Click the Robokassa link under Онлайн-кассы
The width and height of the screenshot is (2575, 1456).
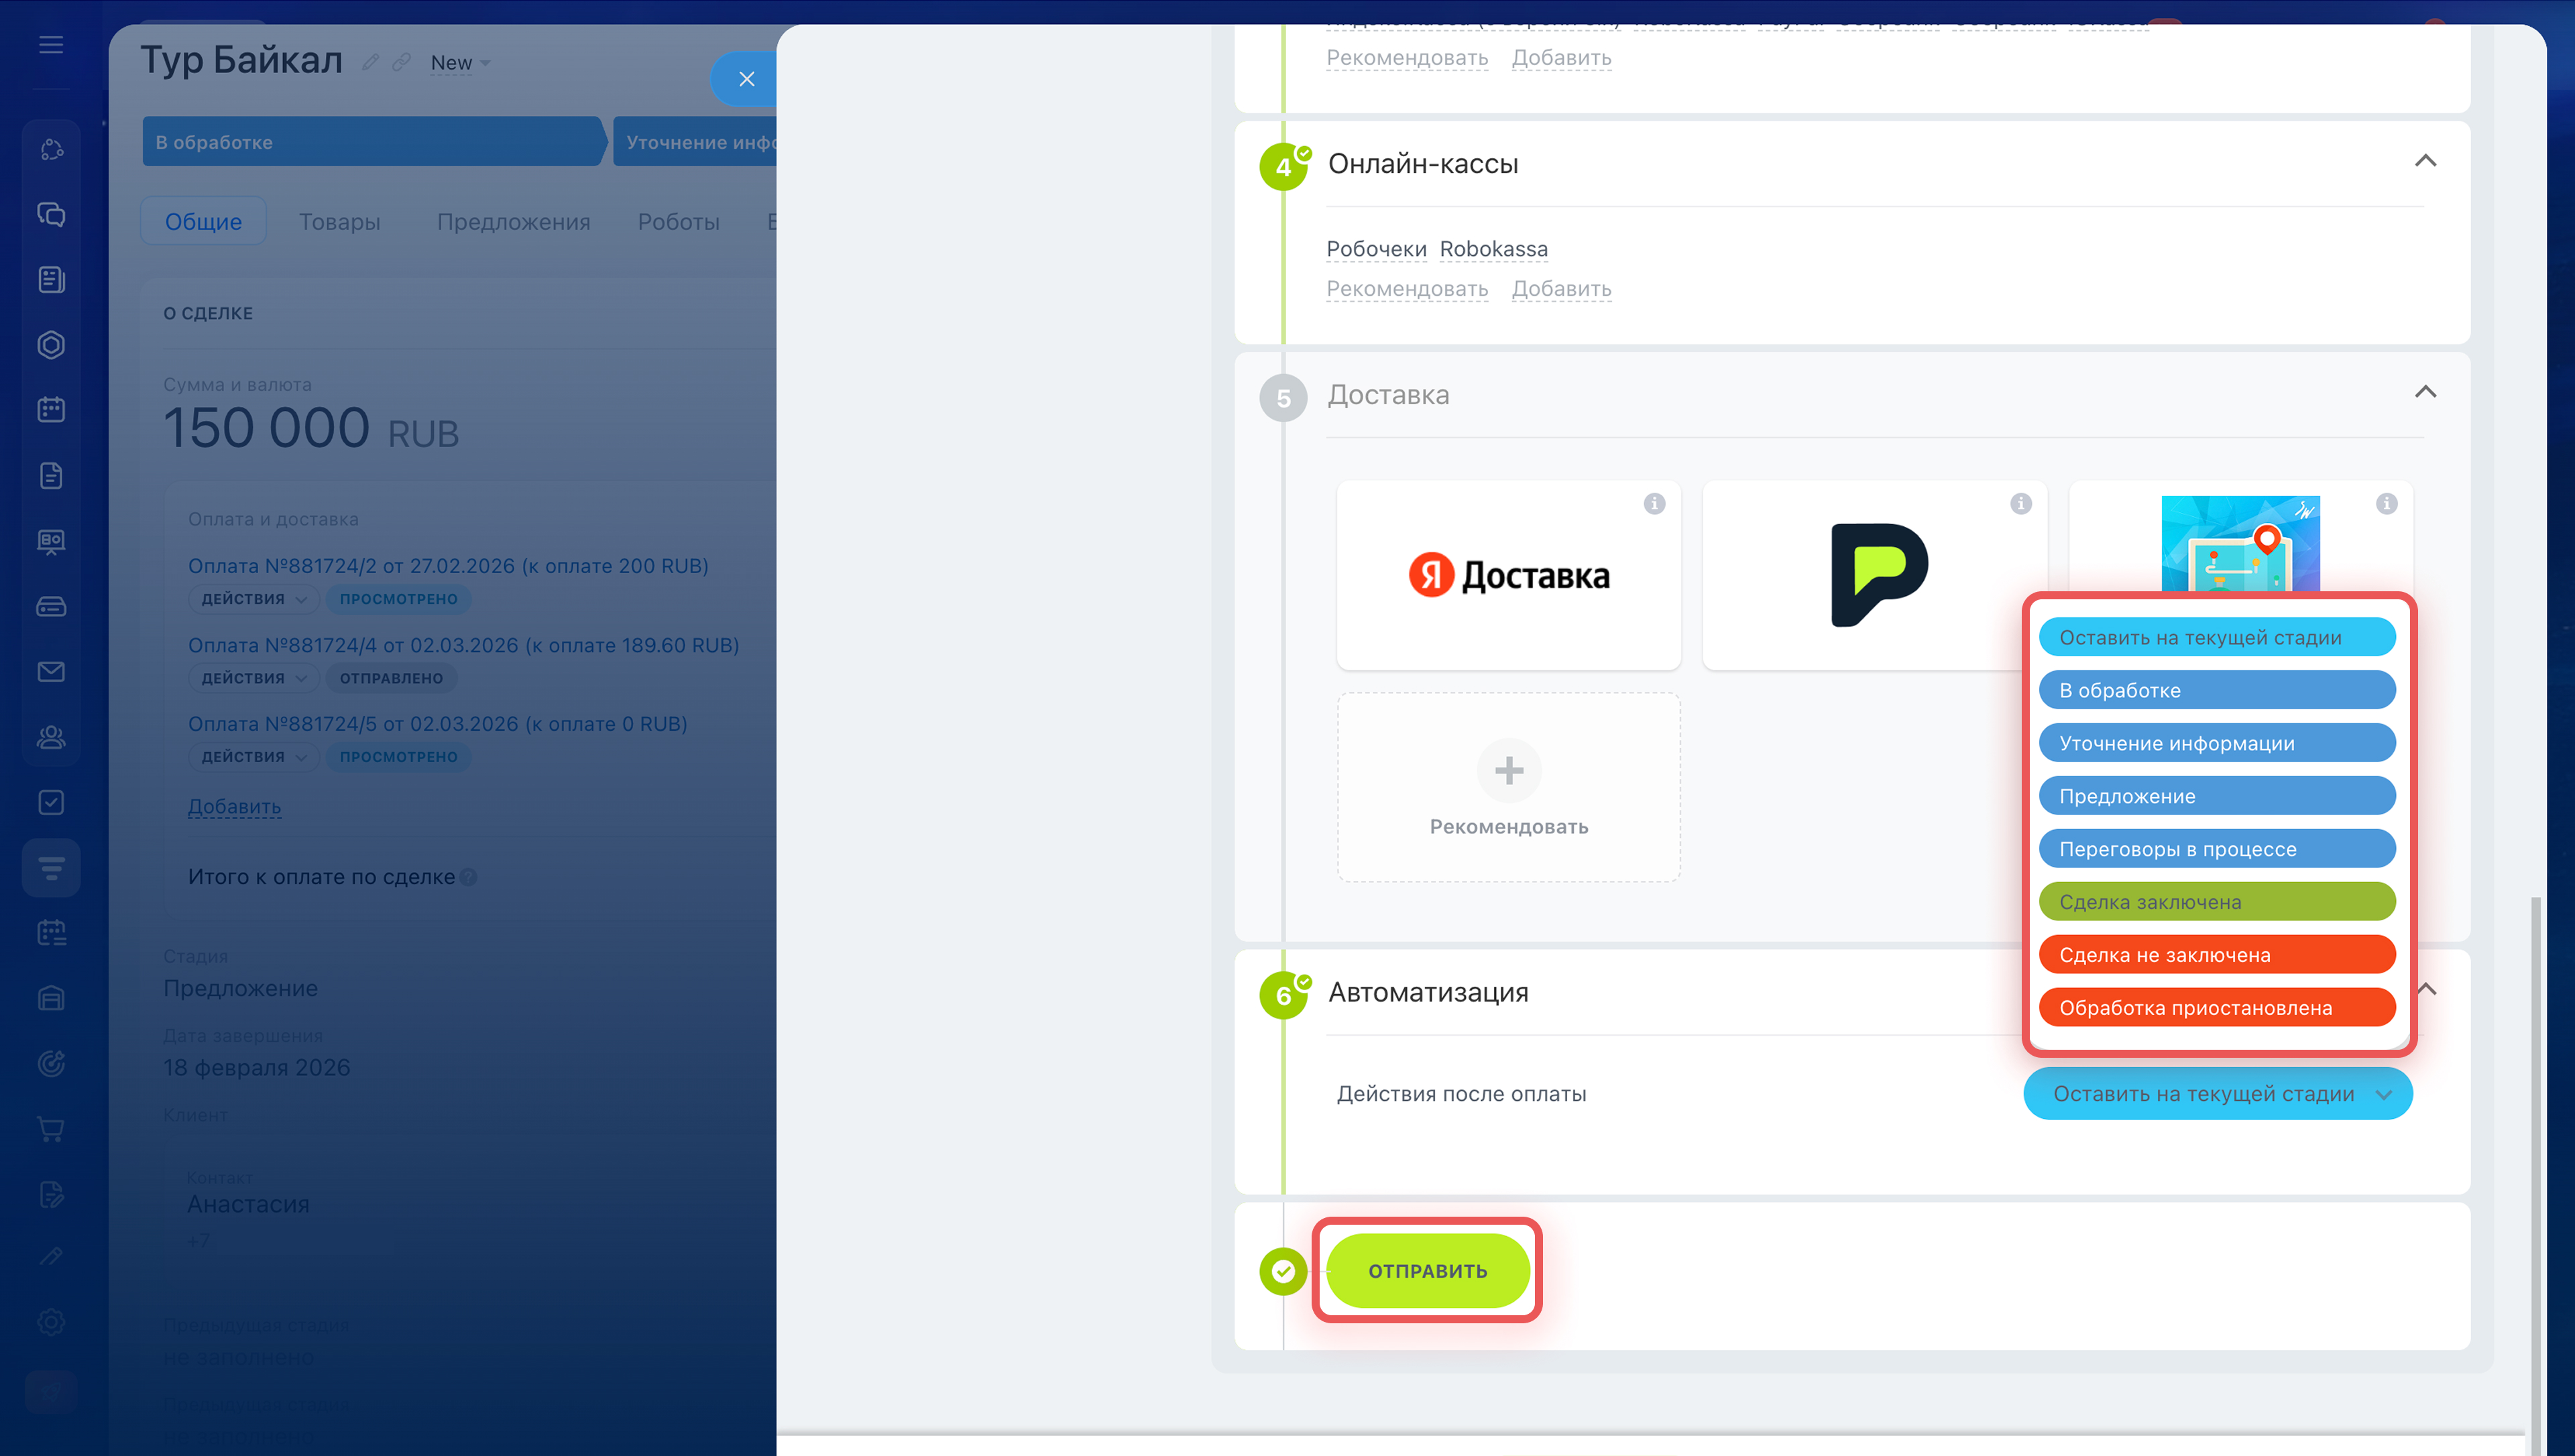(1493, 249)
